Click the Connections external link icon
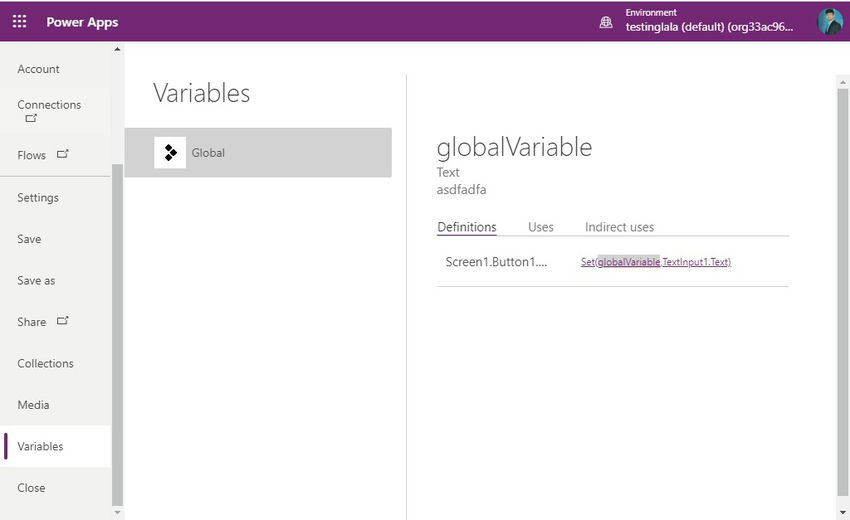850x520 pixels. (x=31, y=118)
